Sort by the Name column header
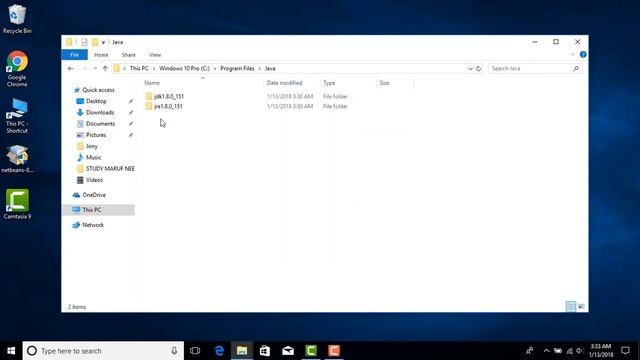640x360 pixels. pos(152,83)
